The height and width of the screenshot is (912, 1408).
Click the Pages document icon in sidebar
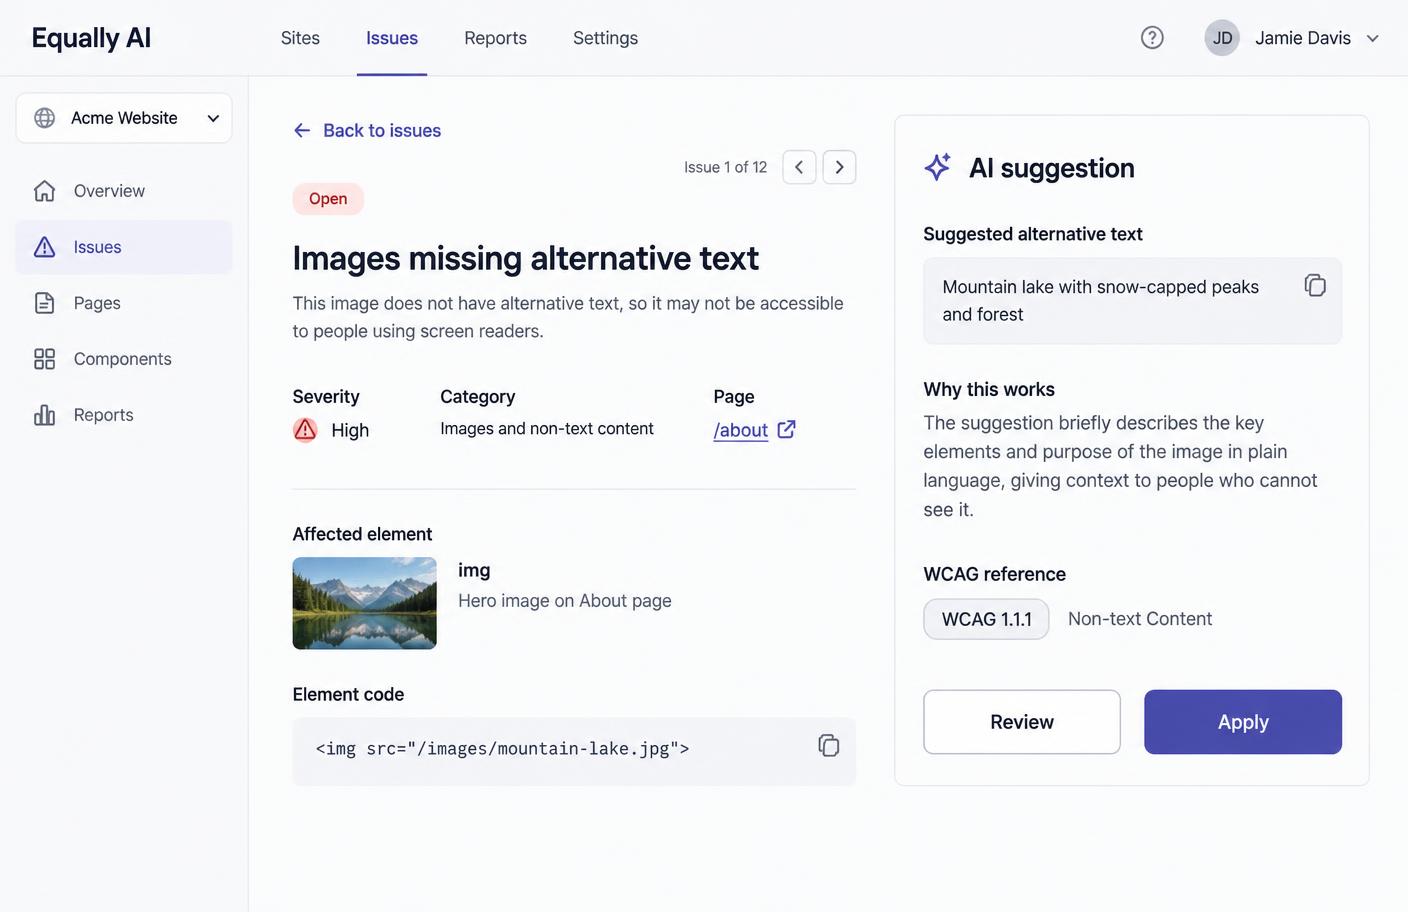click(x=45, y=303)
